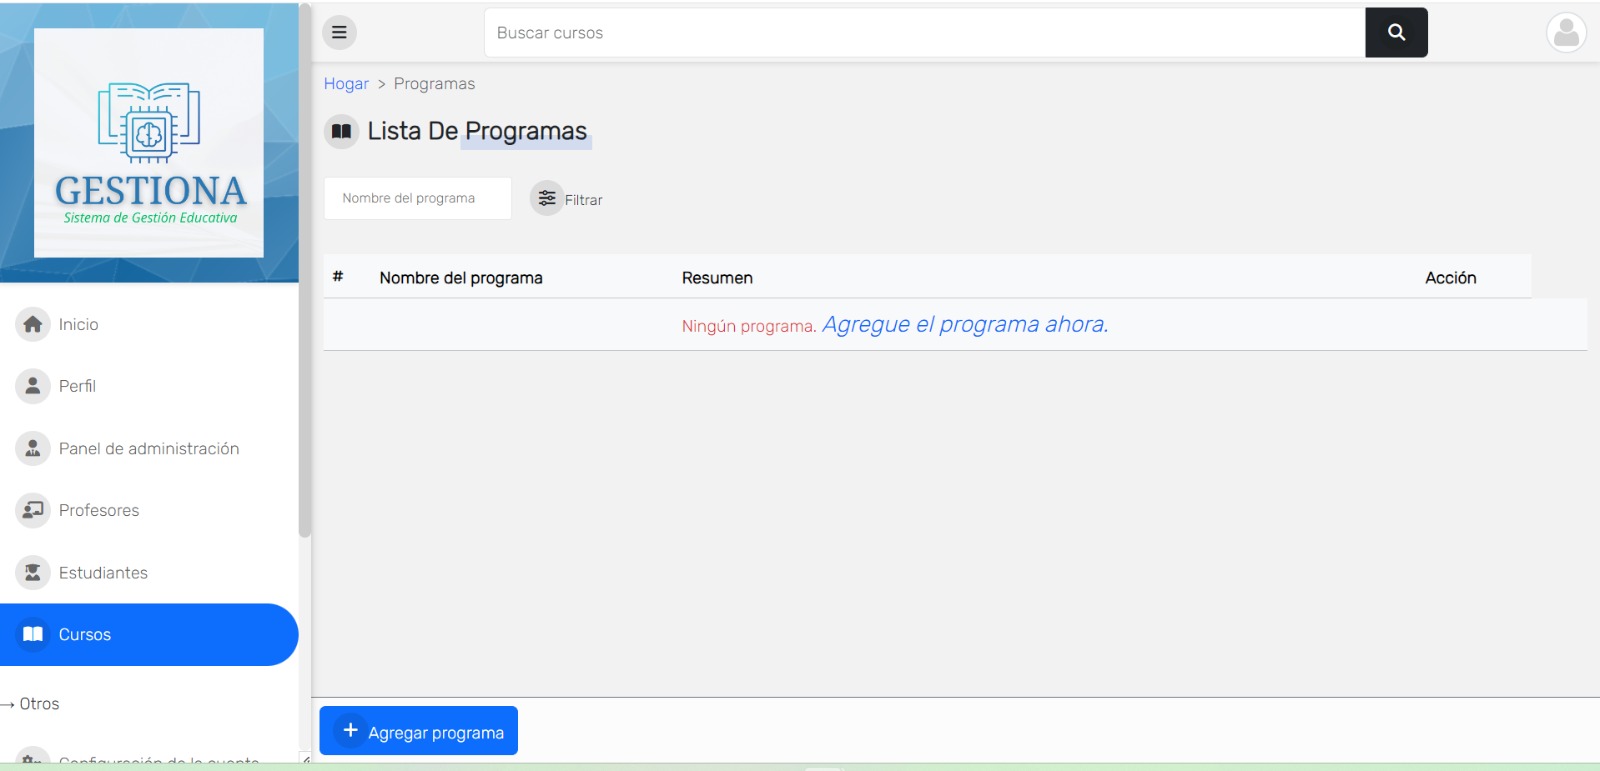Click the Filtrar button label
Viewport: 1600px width, 771px height.
point(584,200)
